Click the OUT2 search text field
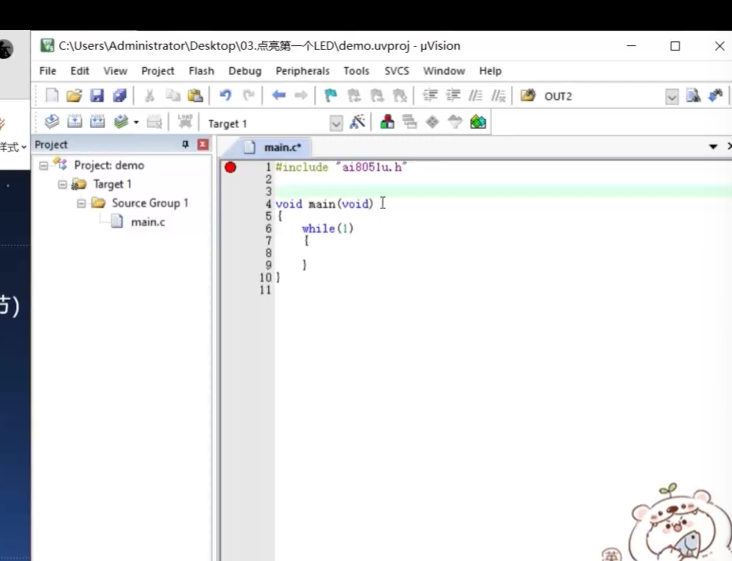This screenshot has width=732, height=561. [x=602, y=96]
